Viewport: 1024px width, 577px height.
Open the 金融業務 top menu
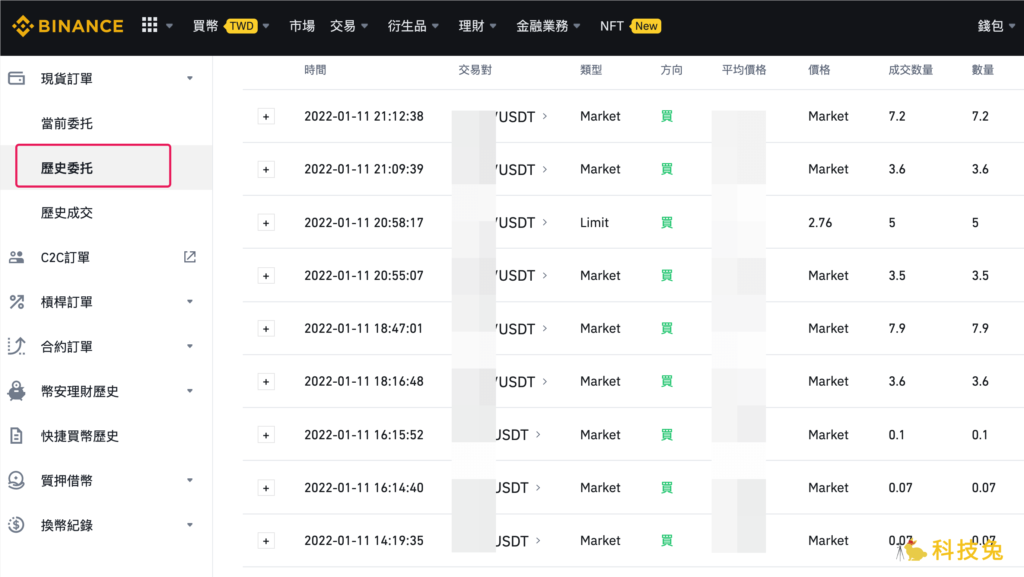click(548, 26)
